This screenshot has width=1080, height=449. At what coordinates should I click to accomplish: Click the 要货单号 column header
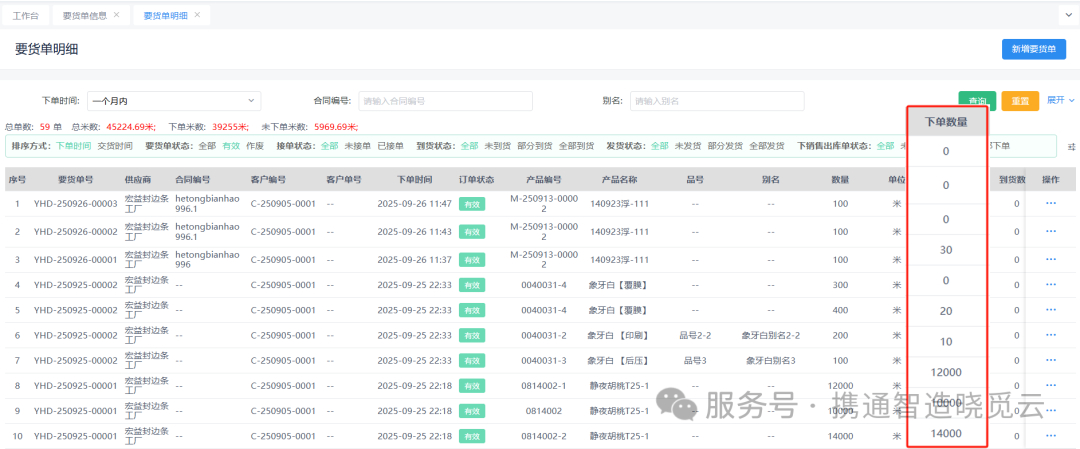coord(76,180)
